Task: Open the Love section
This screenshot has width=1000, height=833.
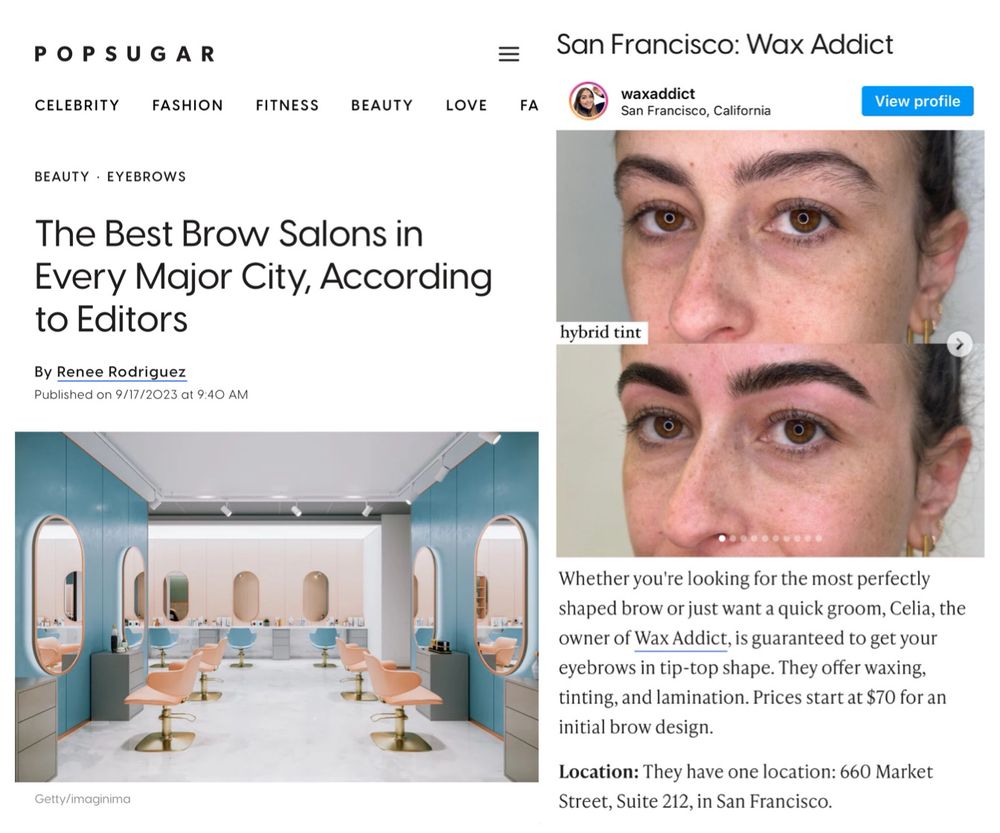Action: 466,105
